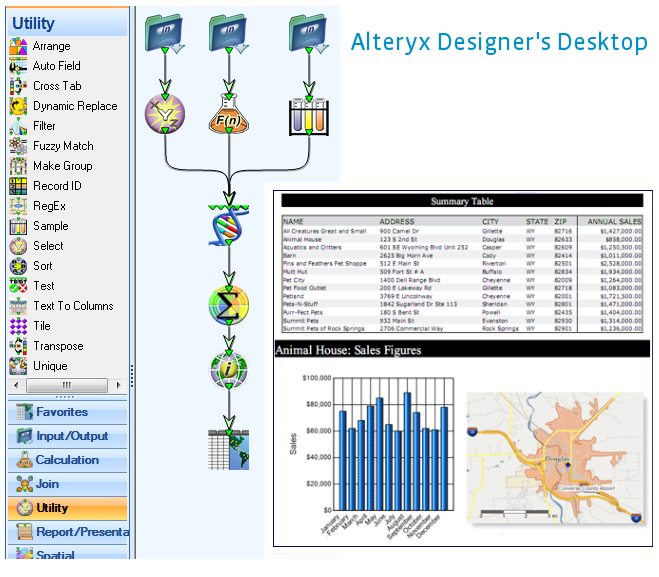Select the Tile tool
659x577 pixels.
30,326
